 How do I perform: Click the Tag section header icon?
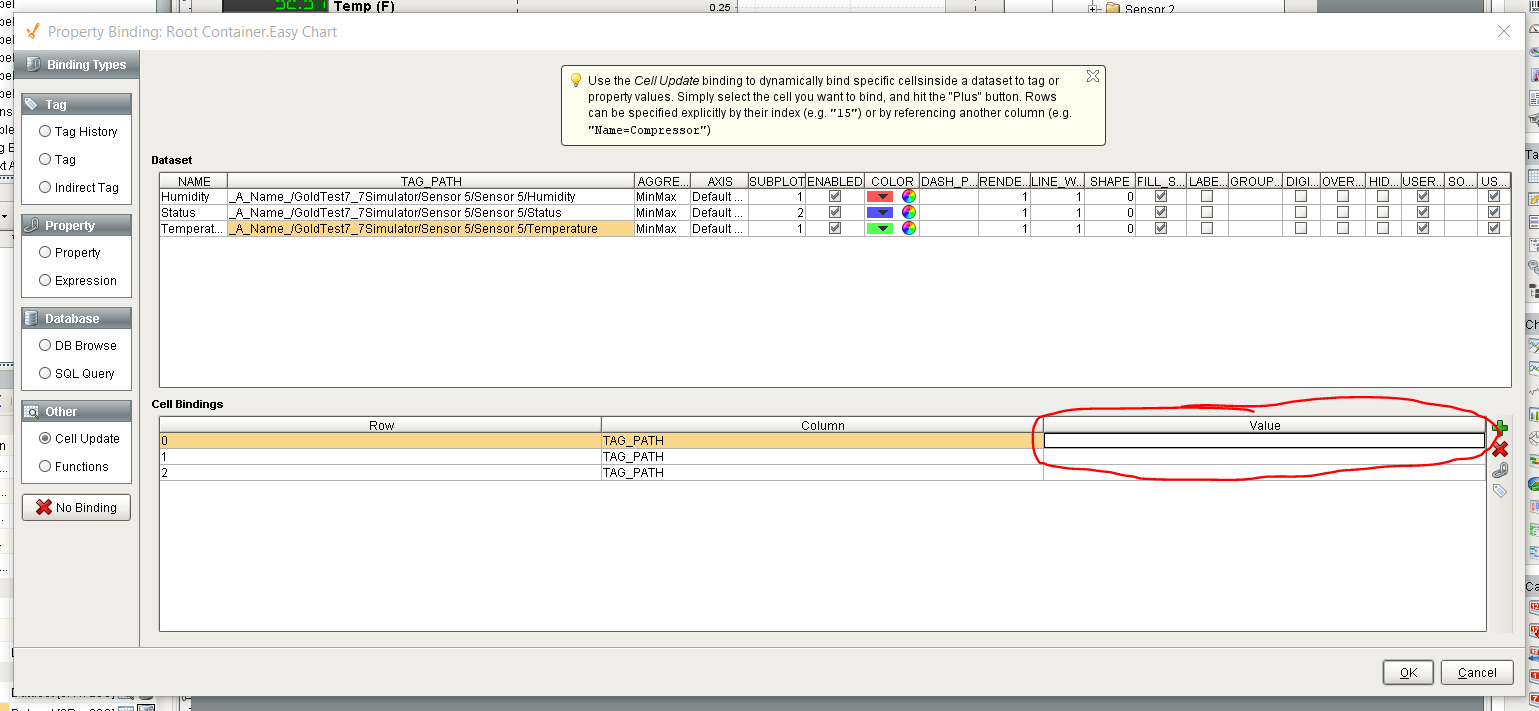(x=32, y=103)
